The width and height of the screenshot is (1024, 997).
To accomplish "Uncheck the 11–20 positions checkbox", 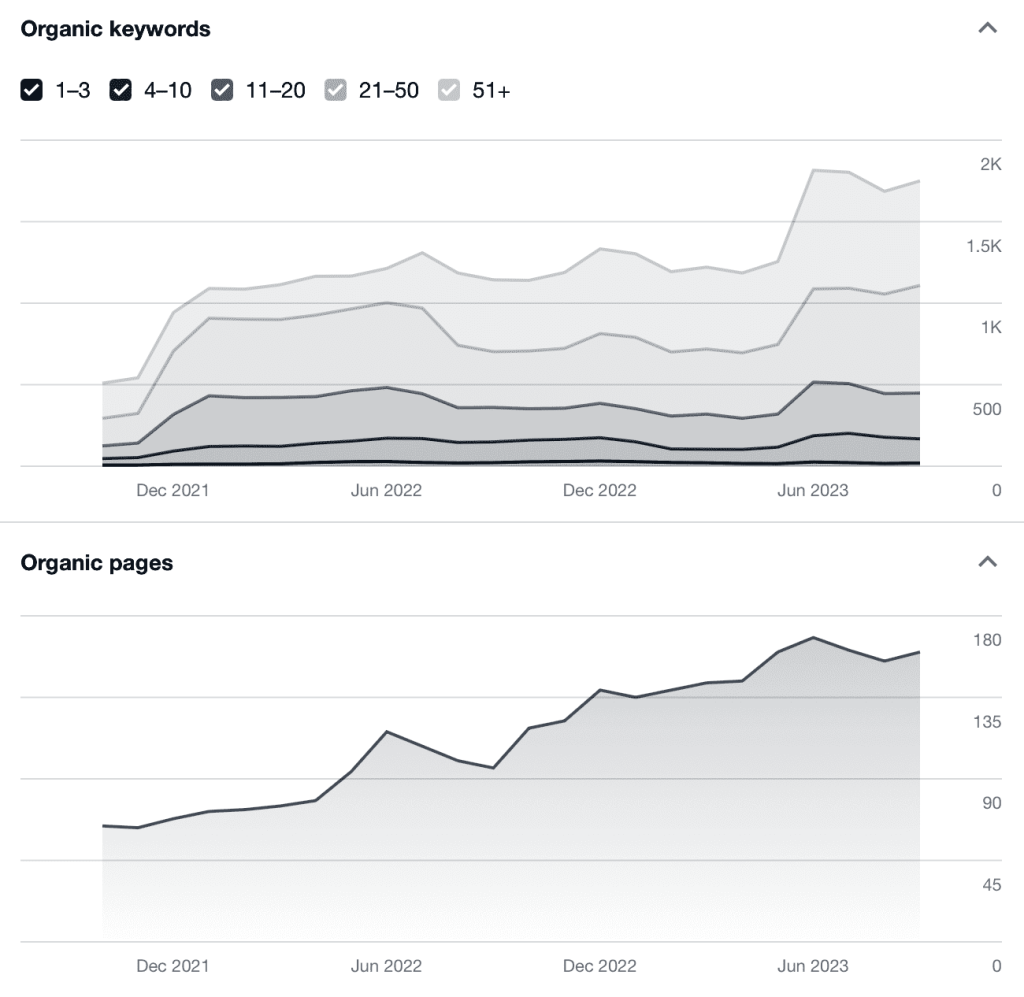I will (x=222, y=90).
